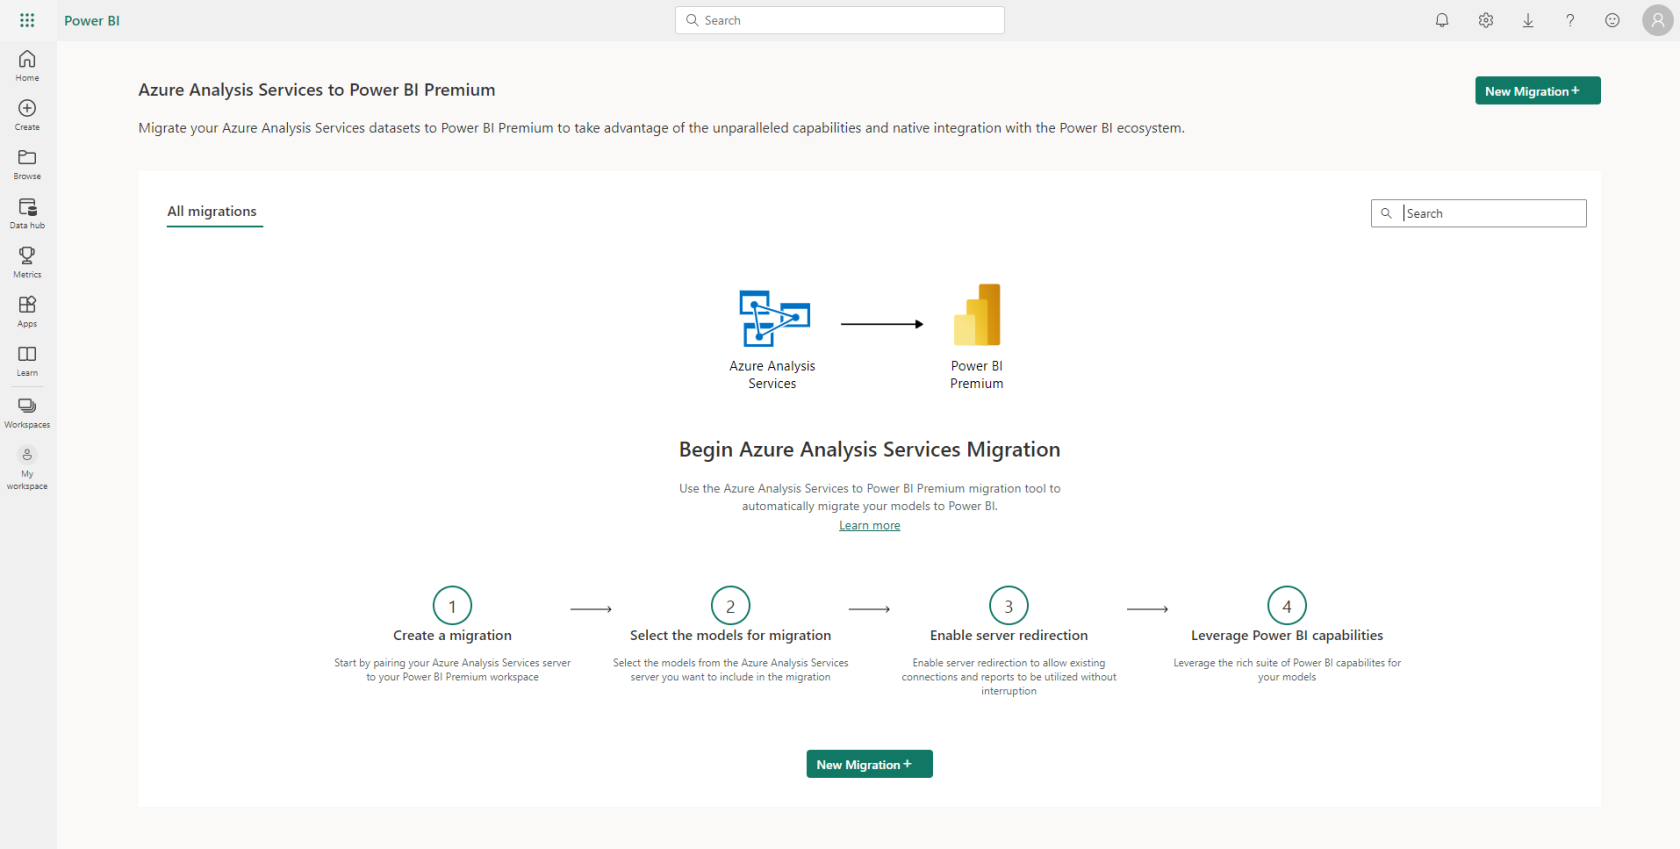Click 'Leverage Power BI capabilities' heading
Screen dimensions: 1680x849
coord(1287,635)
